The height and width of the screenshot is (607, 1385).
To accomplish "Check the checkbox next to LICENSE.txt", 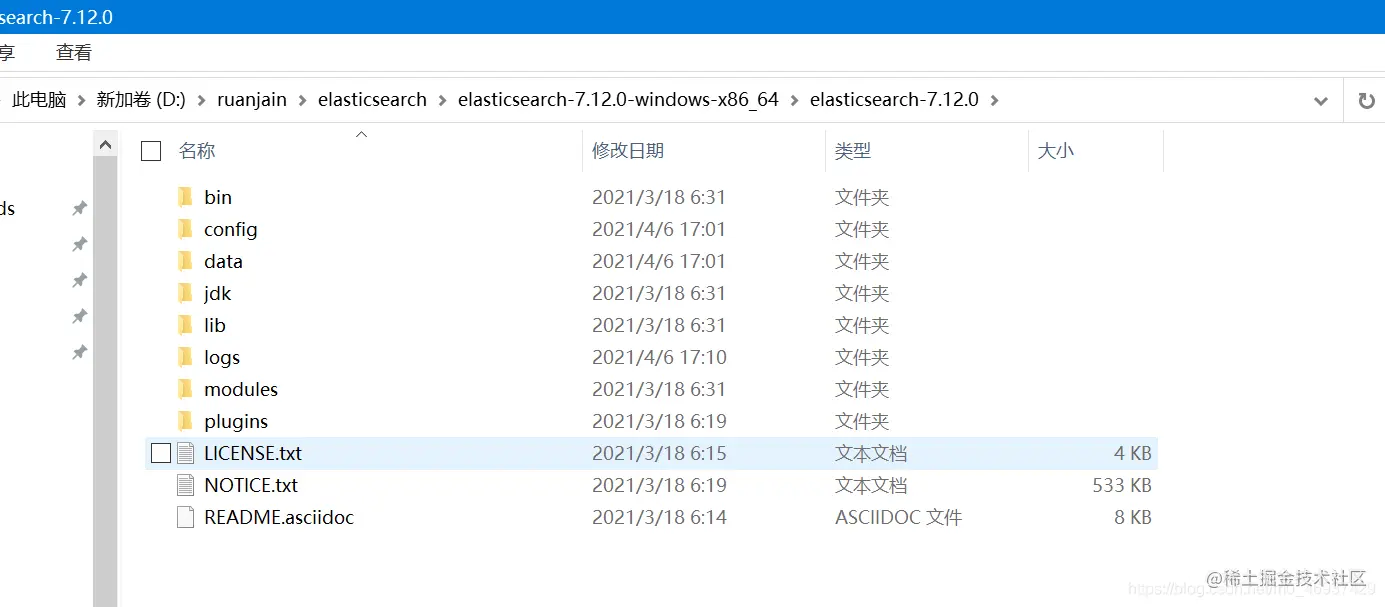I will pyautogui.click(x=159, y=452).
